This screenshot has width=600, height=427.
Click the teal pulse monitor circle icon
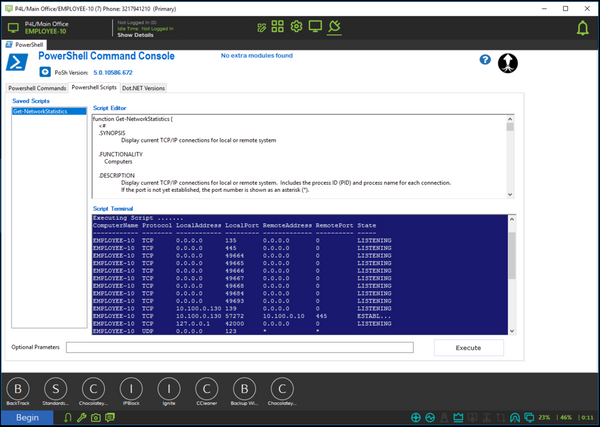[430, 417]
